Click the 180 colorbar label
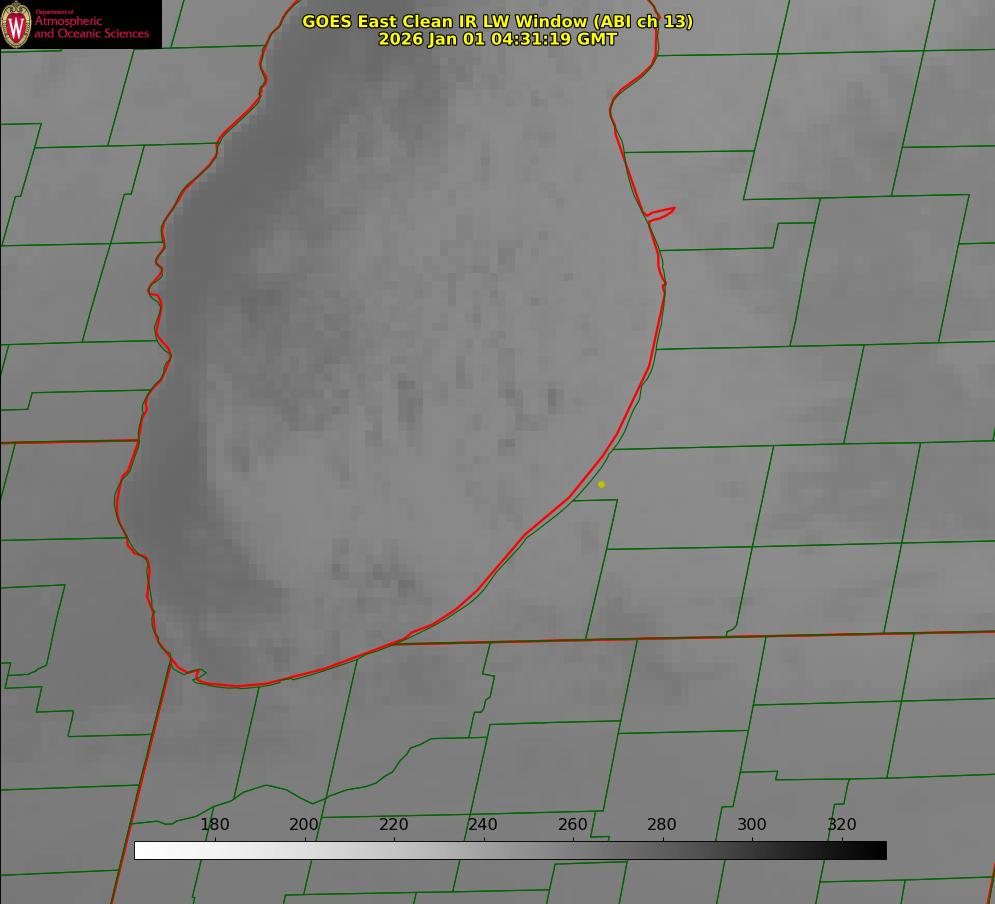 click(214, 824)
